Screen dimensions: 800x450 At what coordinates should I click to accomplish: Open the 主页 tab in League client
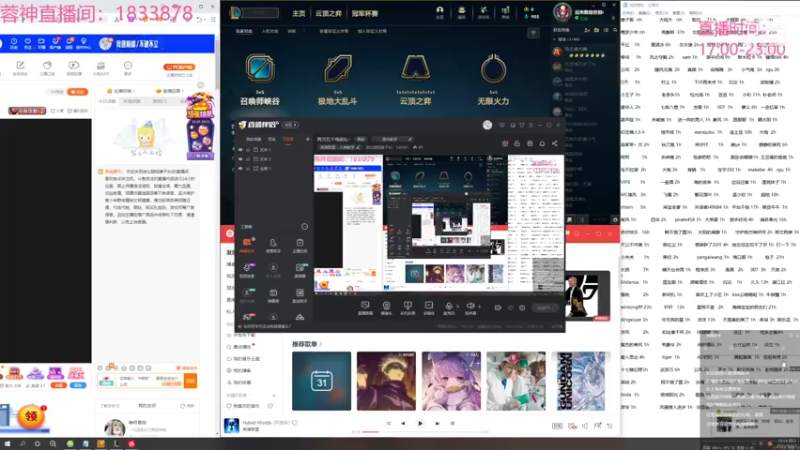[298, 14]
